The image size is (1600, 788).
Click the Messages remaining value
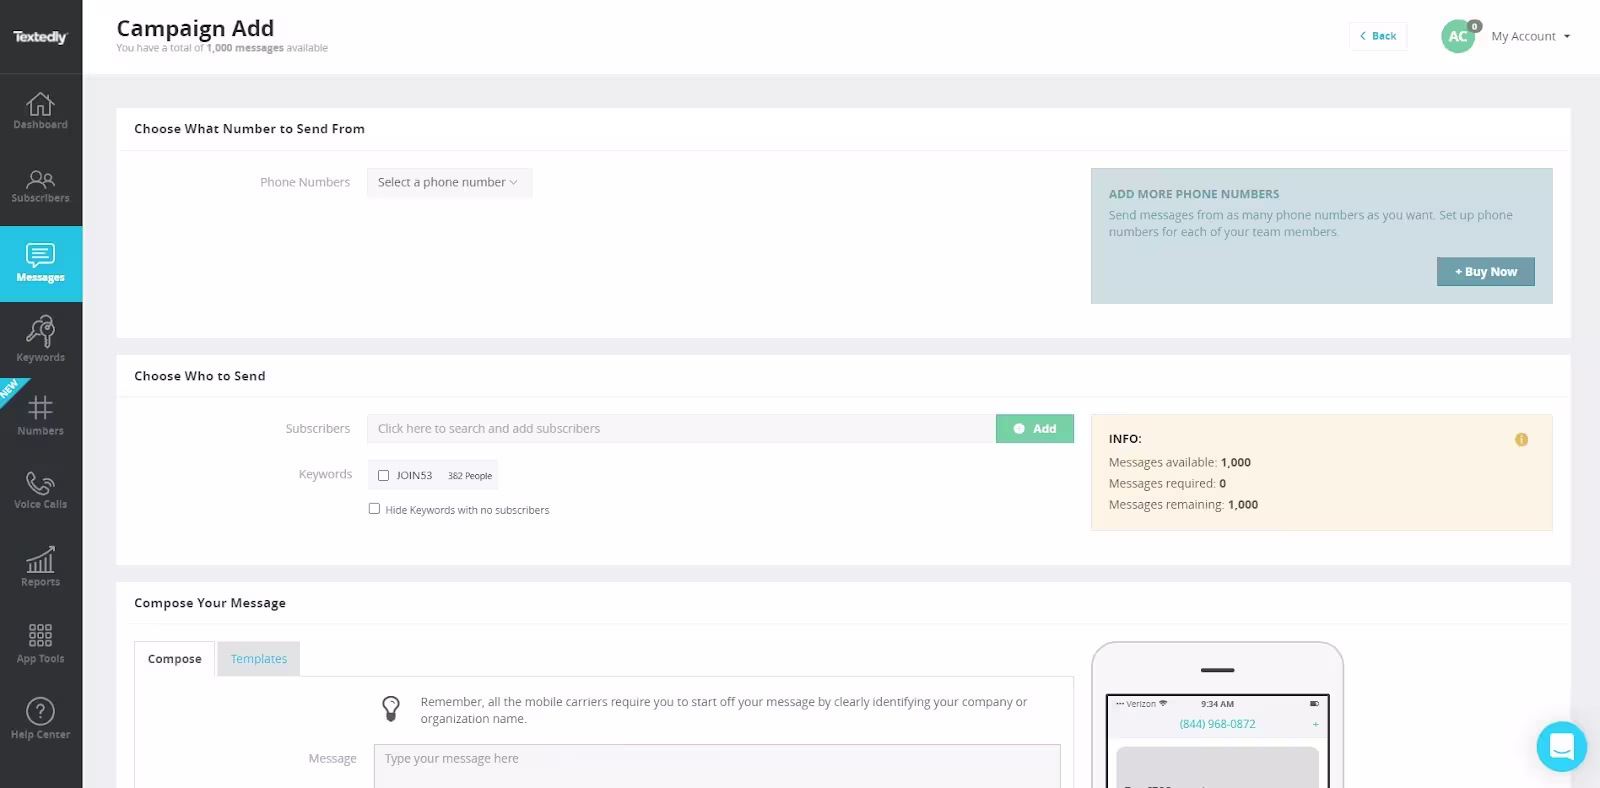(x=1243, y=505)
